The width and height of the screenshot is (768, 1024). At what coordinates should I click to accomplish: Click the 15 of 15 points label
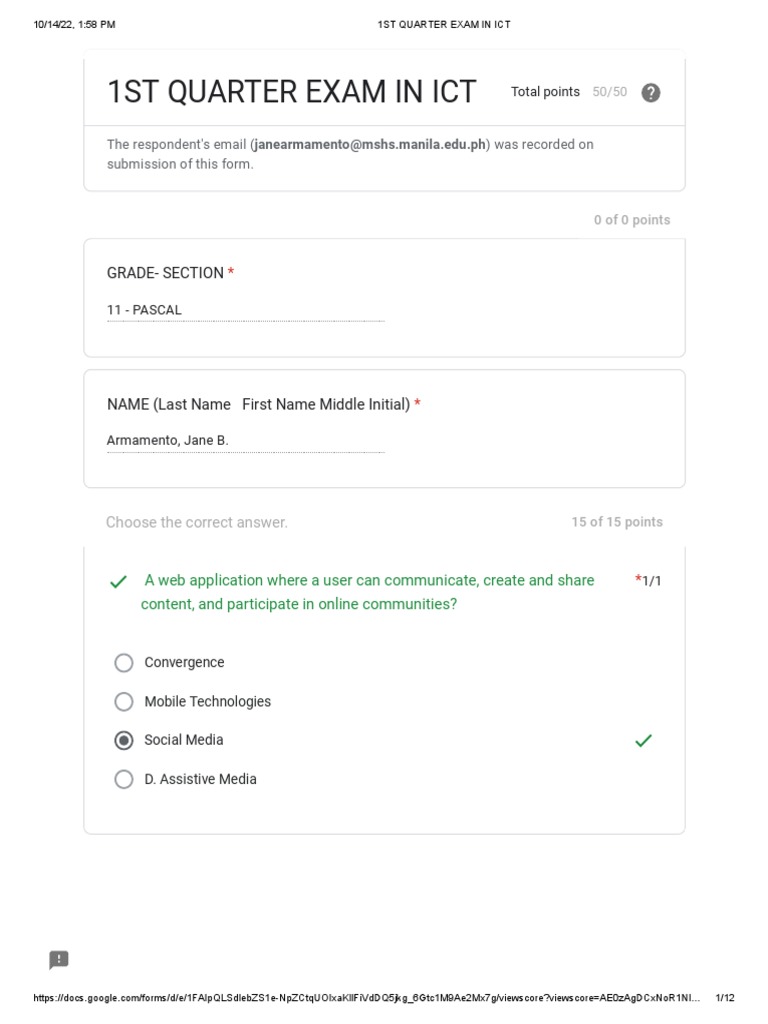coord(617,522)
